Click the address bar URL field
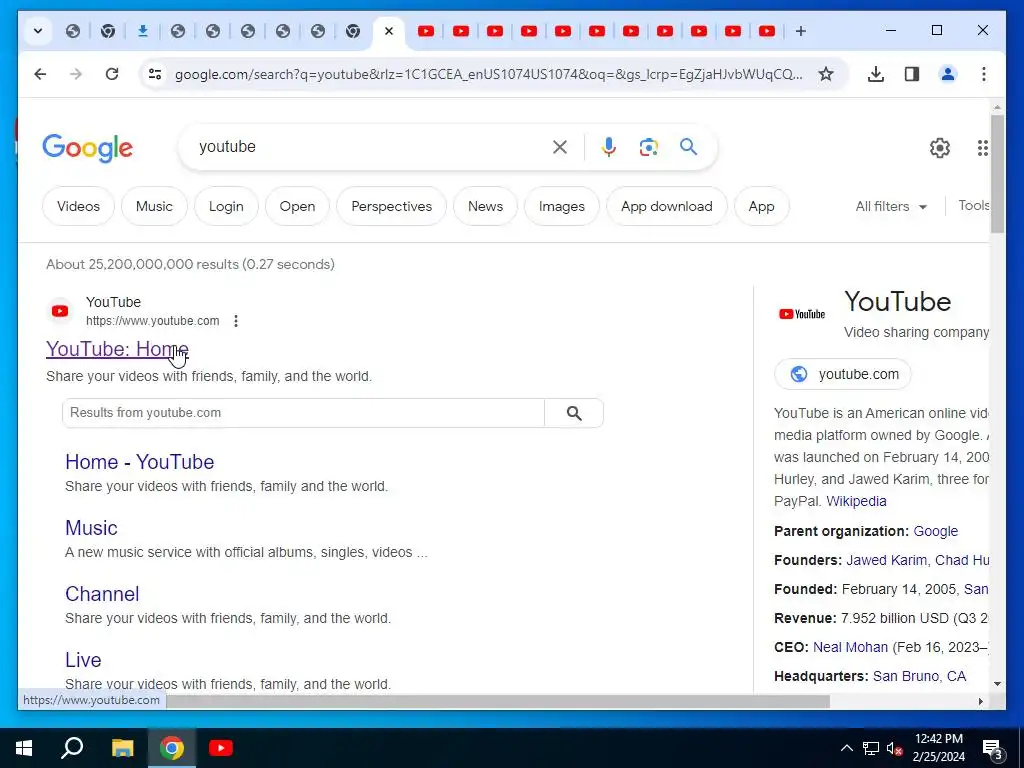 pyautogui.click(x=488, y=74)
